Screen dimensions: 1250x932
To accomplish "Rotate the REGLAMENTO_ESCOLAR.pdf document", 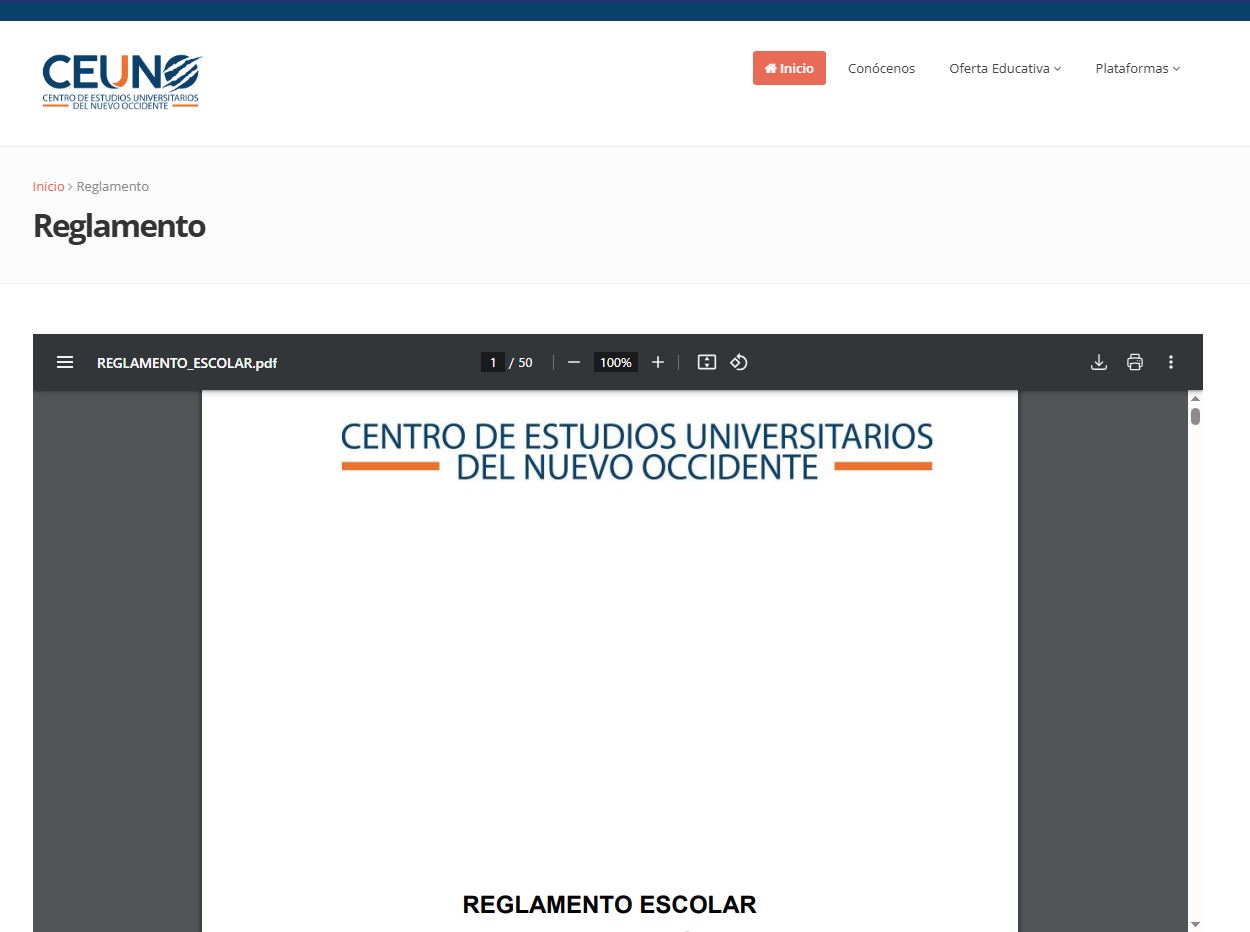I will 738,362.
